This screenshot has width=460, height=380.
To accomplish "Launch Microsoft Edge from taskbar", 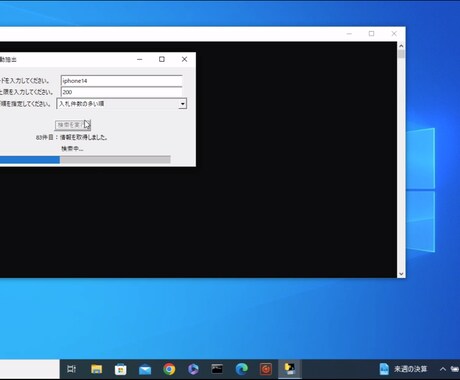I will point(242,369).
